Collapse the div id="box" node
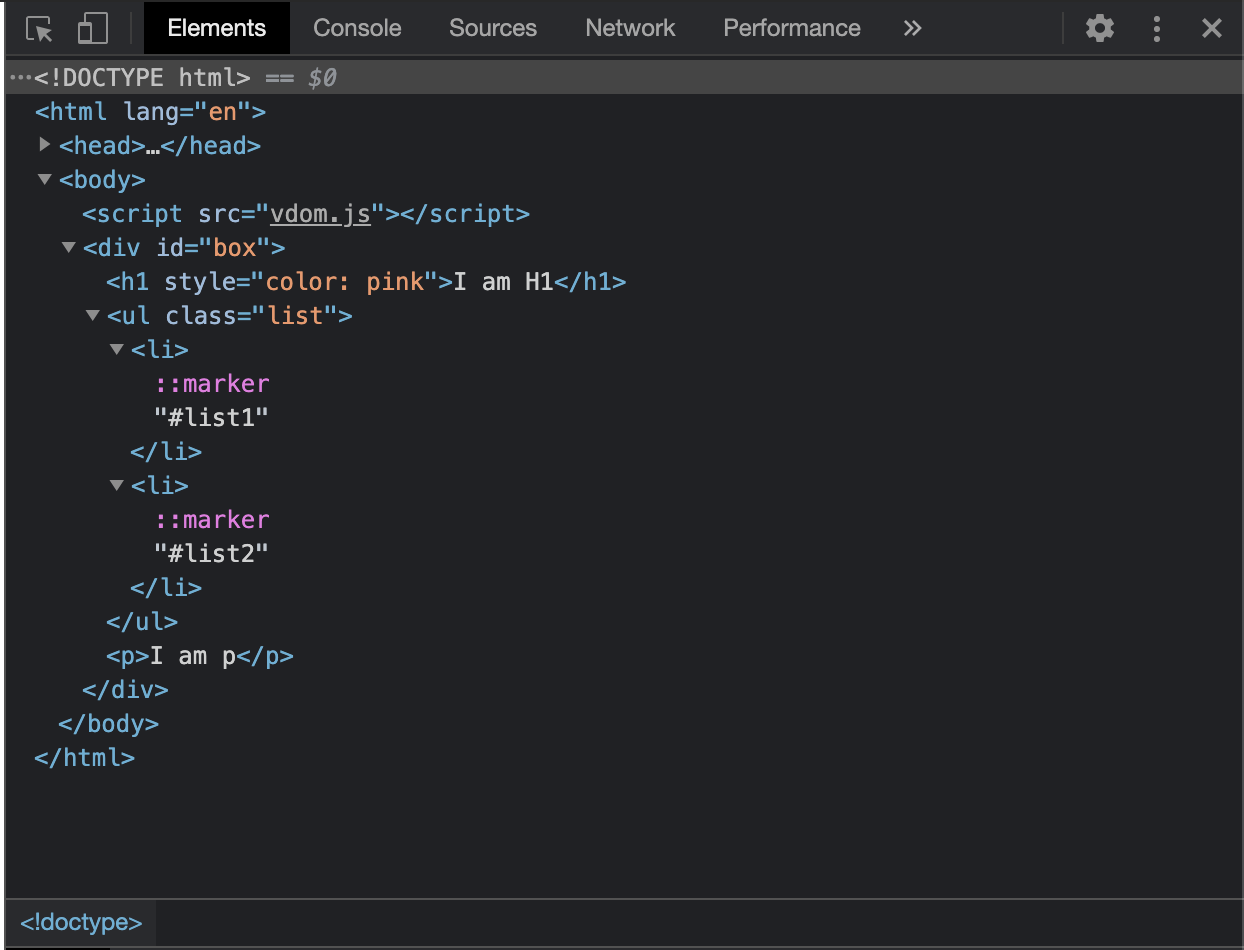 pos(68,247)
